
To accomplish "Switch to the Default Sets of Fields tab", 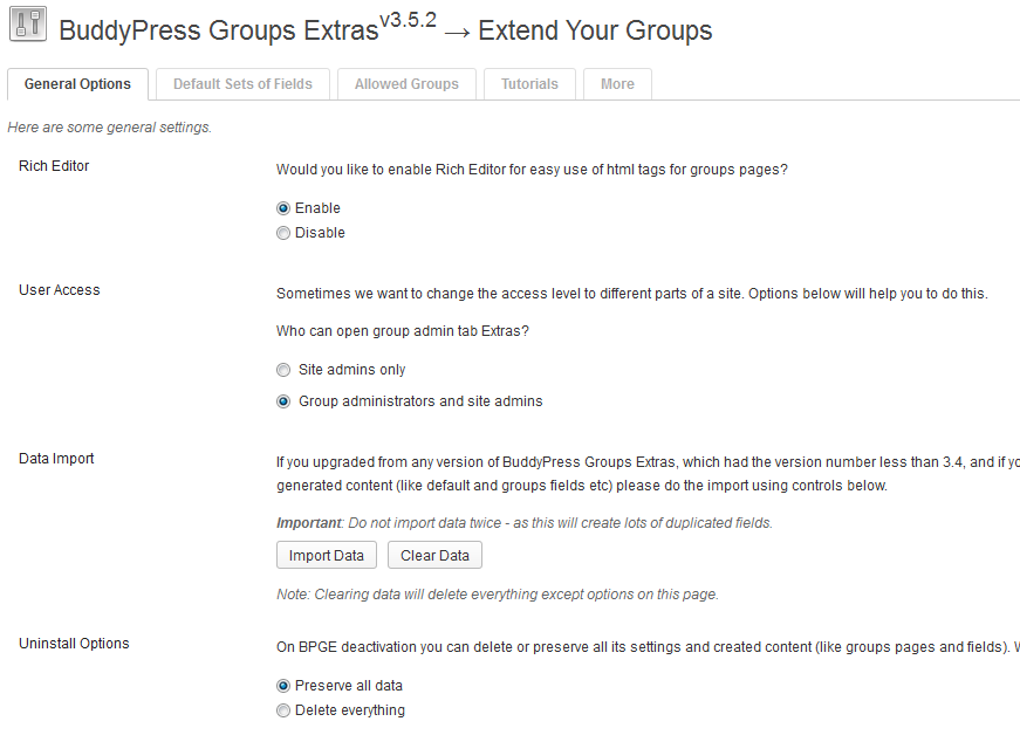I will point(242,84).
